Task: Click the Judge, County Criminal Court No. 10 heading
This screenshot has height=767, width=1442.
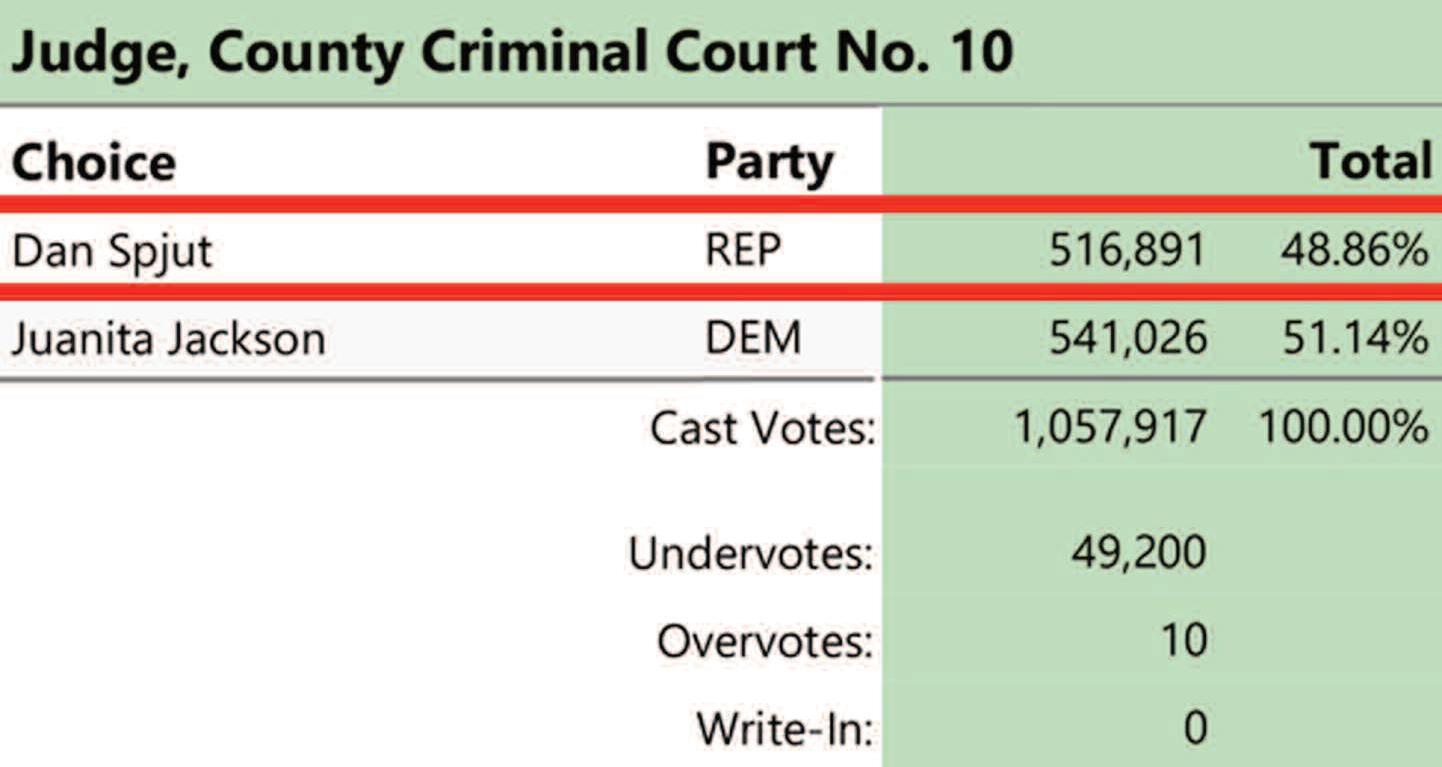Action: tap(512, 53)
